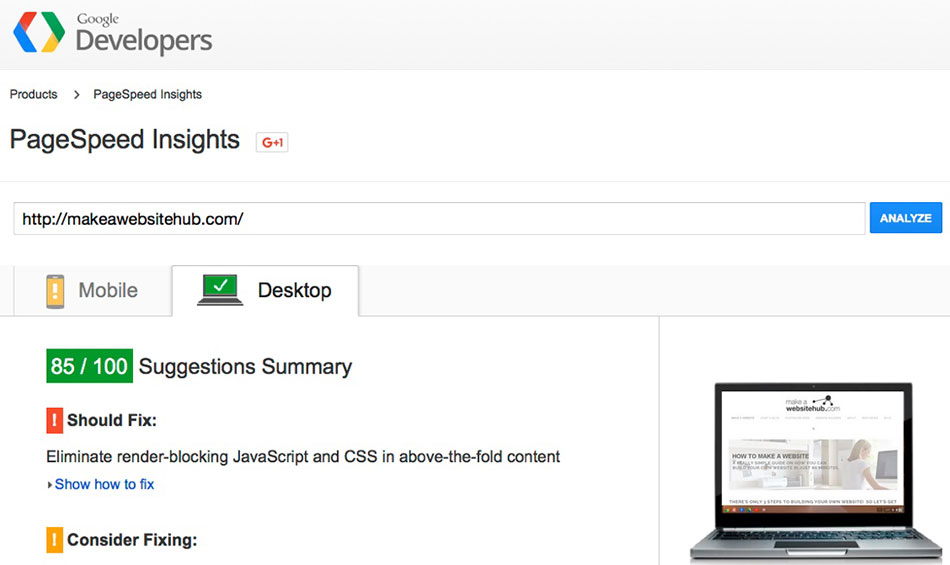Click the breadcrumb chevron separator after Products
Viewport: 950px width, 565px height.
[x=76, y=94]
